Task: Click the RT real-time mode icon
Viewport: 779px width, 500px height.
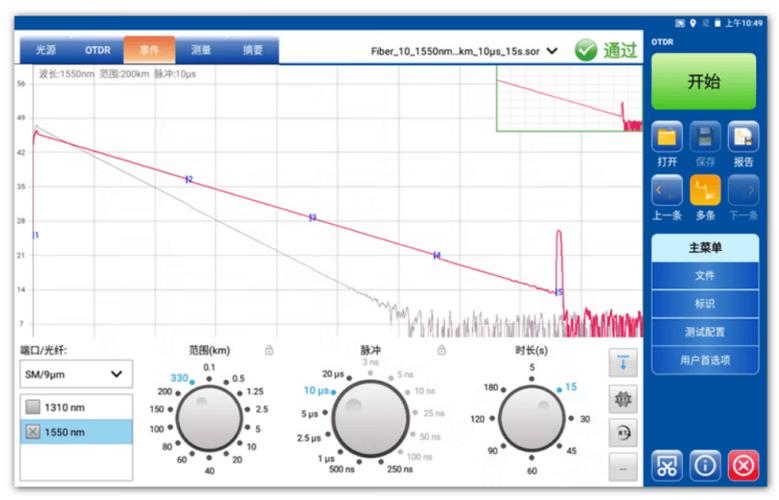Action: 623,433
